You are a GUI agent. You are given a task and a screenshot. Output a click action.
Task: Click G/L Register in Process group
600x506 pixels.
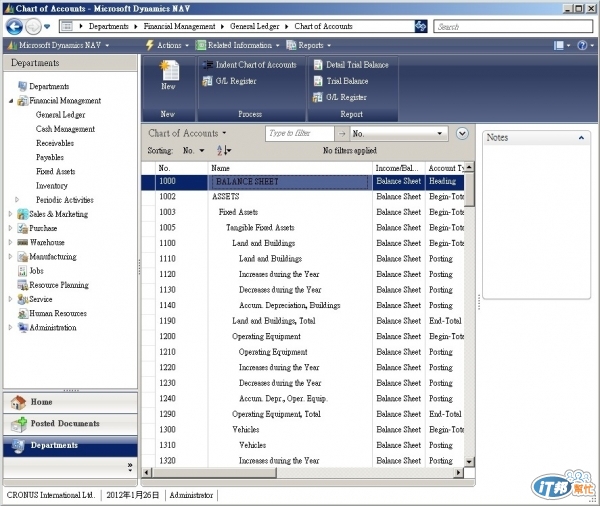pos(230,81)
